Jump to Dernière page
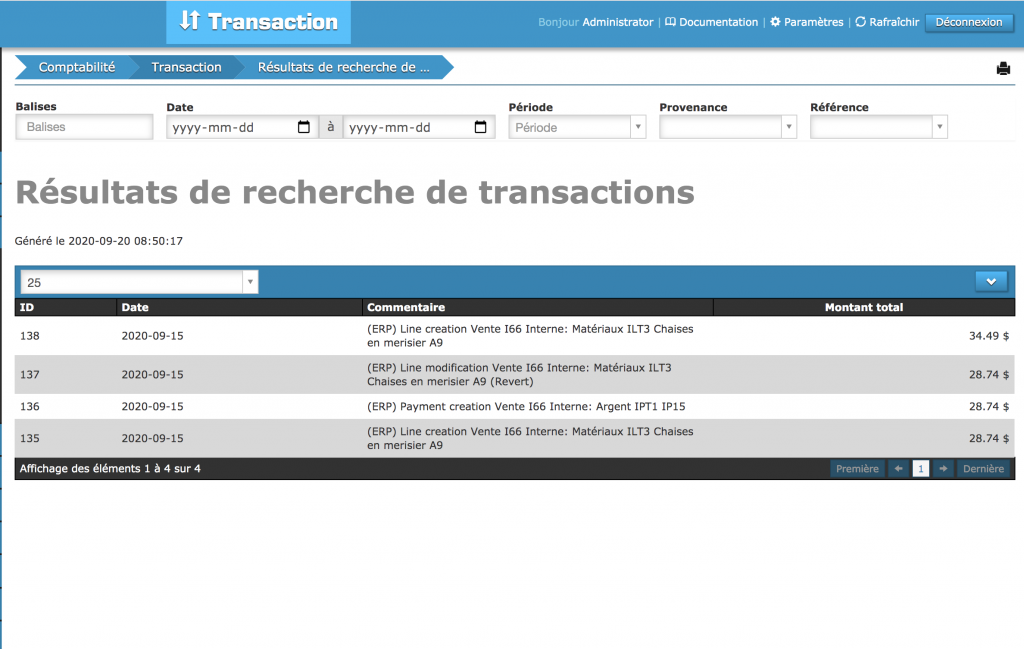Image resolution: width=1024 pixels, height=649 pixels. point(983,468)
